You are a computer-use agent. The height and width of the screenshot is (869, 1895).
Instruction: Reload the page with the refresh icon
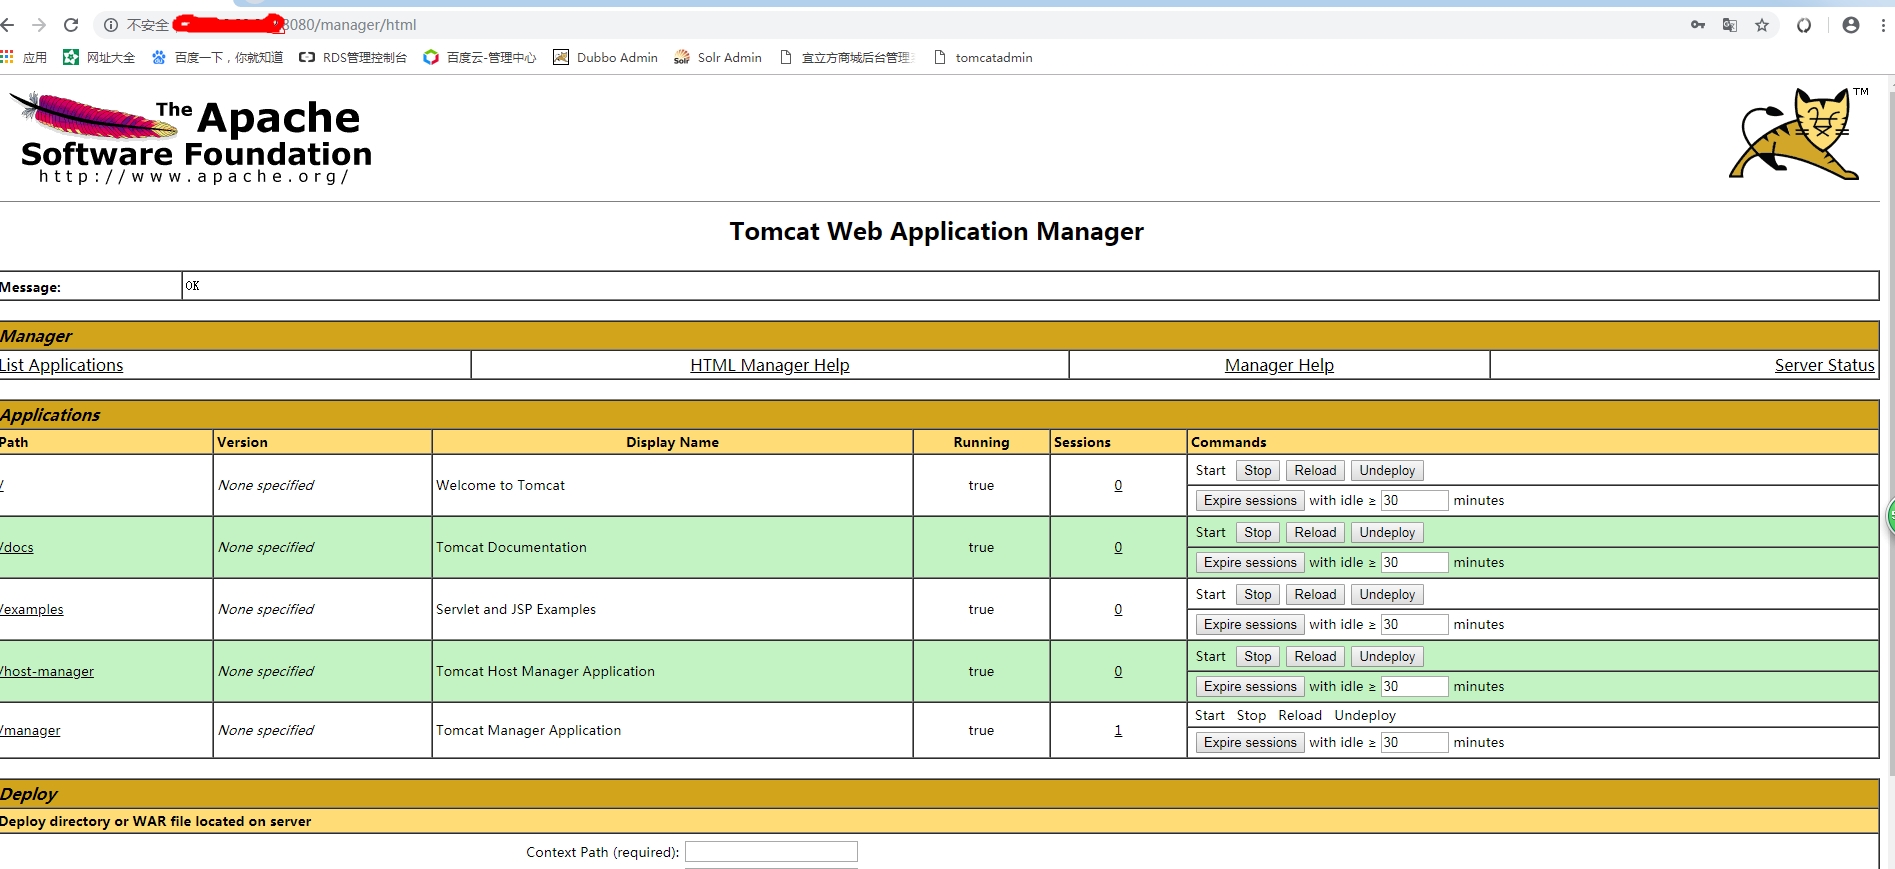coord(71,25)
